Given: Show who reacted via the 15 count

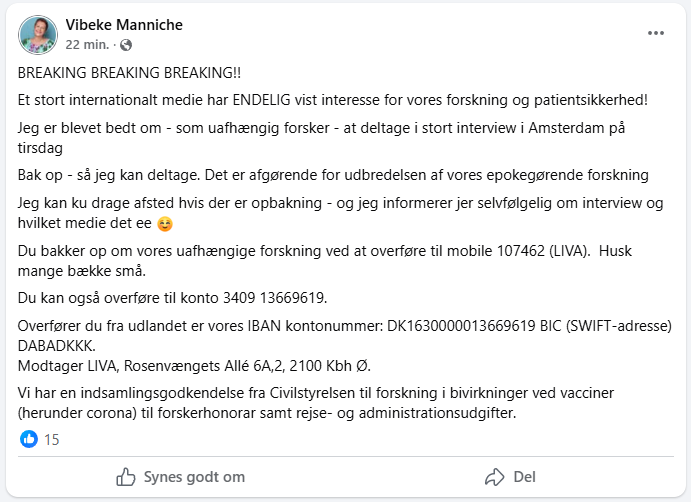Looking at the screenshot, I should [52, 439].
